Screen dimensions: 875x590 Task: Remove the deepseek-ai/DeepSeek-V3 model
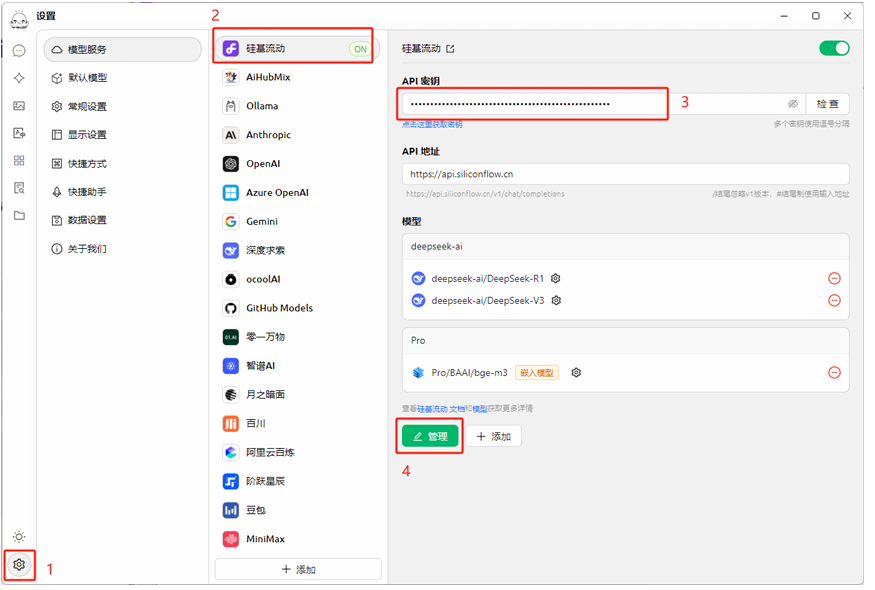click(x=834, y=301)
